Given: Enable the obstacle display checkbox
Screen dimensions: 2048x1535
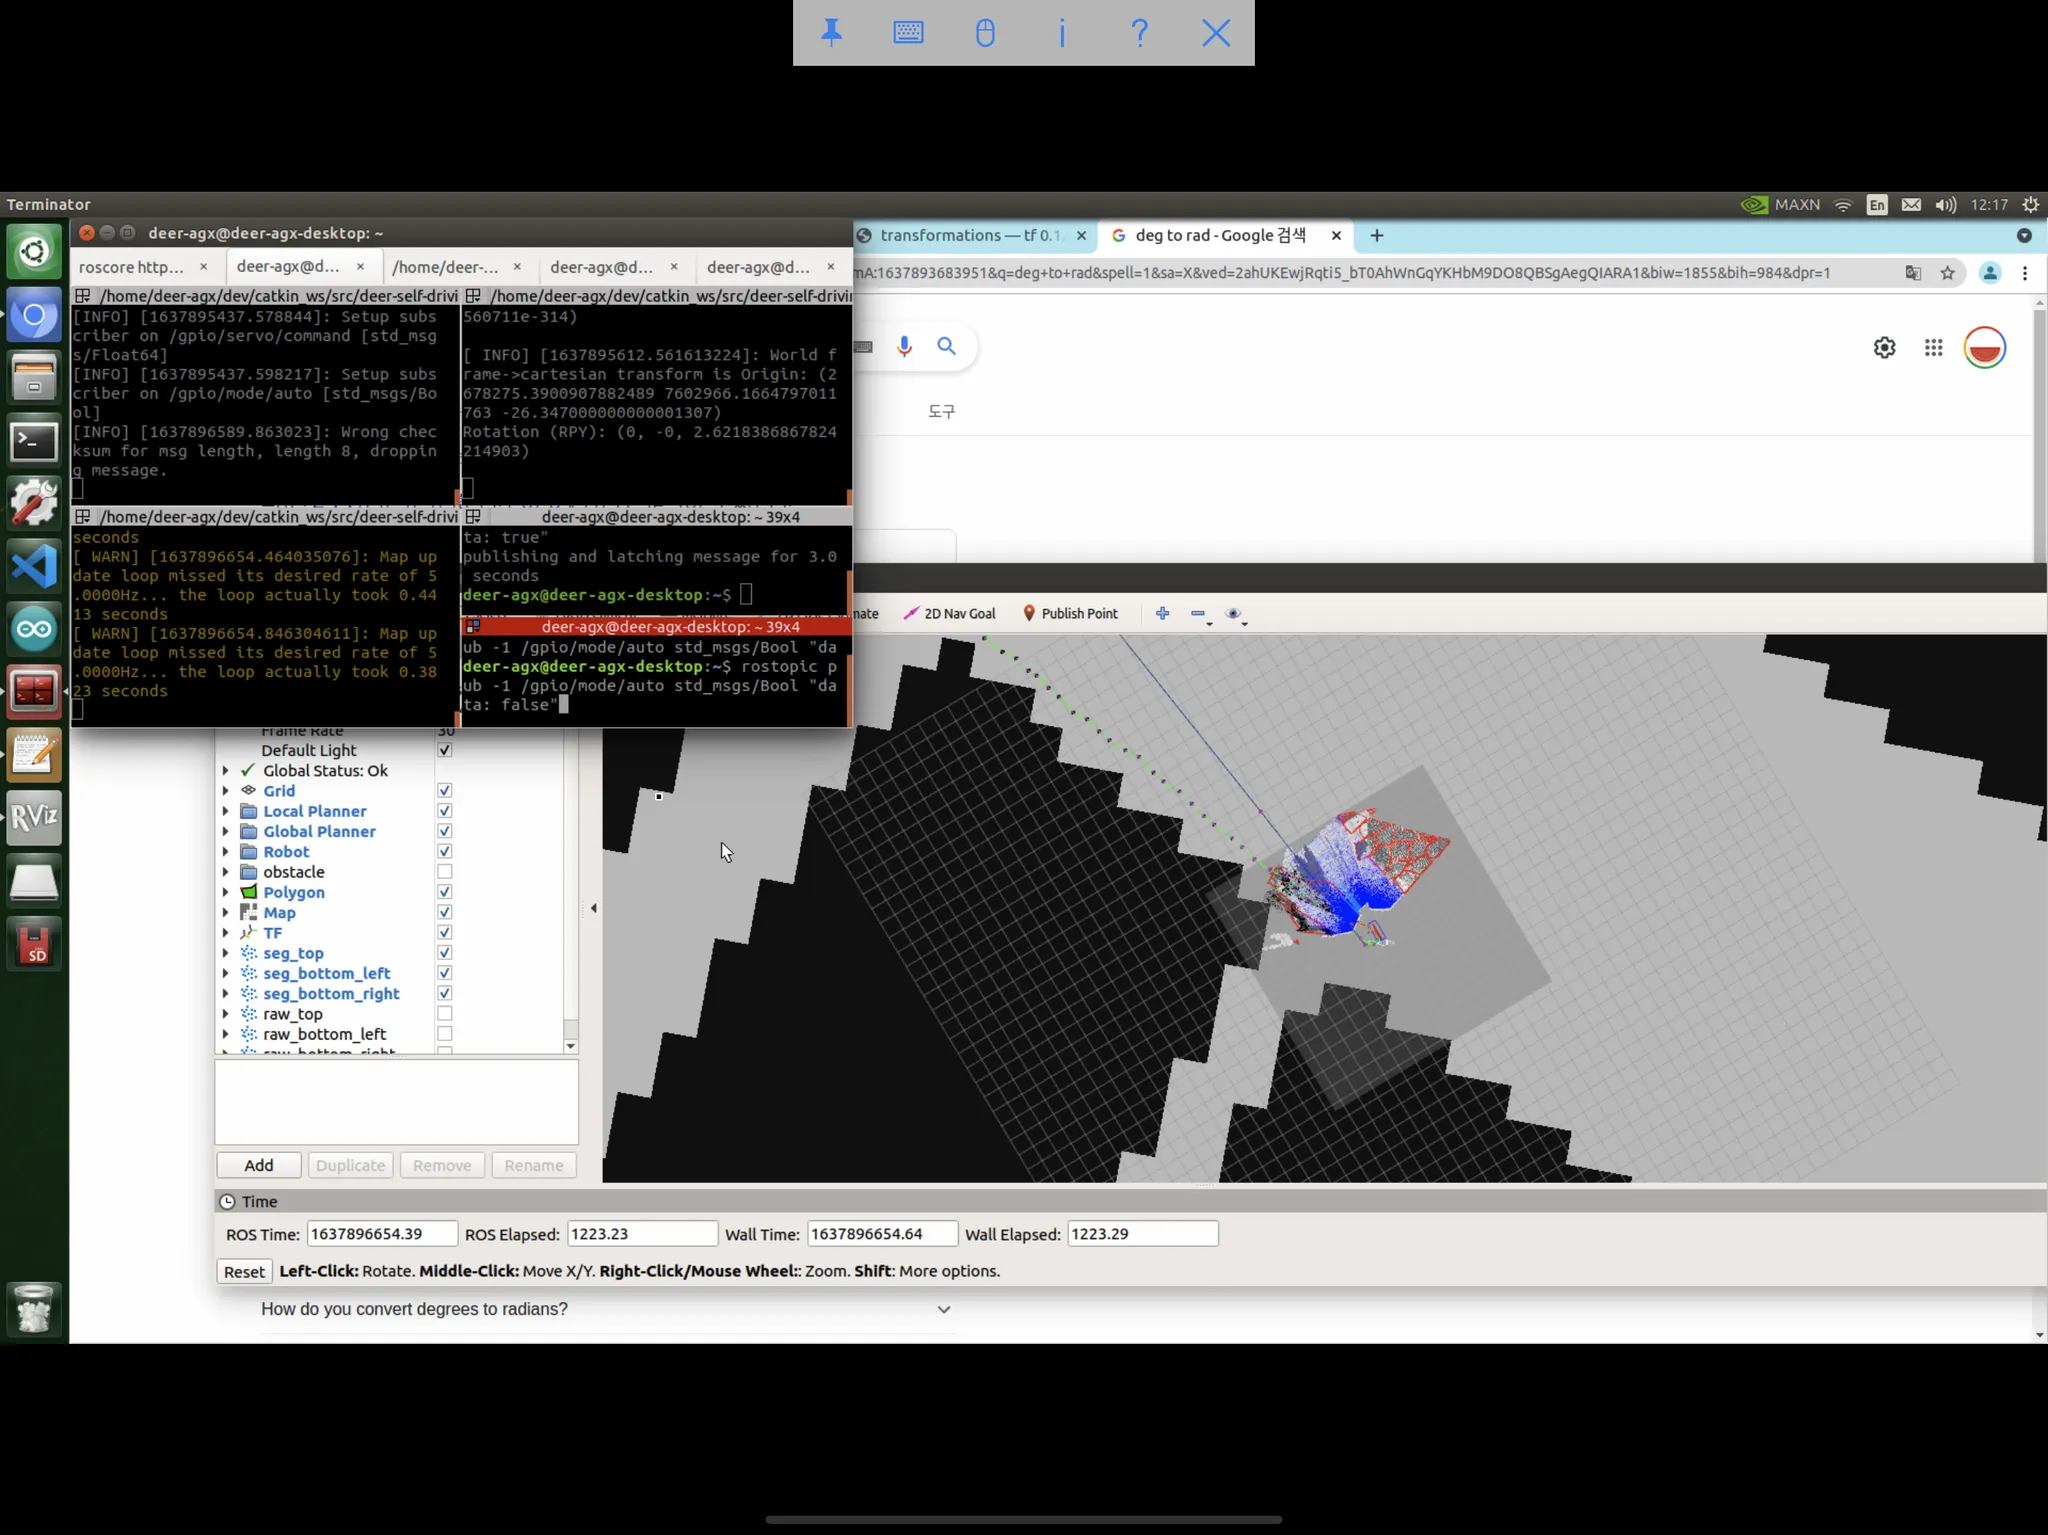Looking at the screenshot, I should (444, 871).
